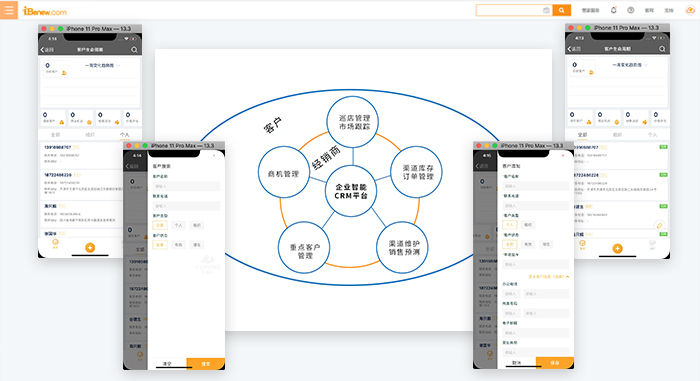Tap magnifier icon in right lifecycle phone
The image size is (700, 381).
tap(662, 49)
